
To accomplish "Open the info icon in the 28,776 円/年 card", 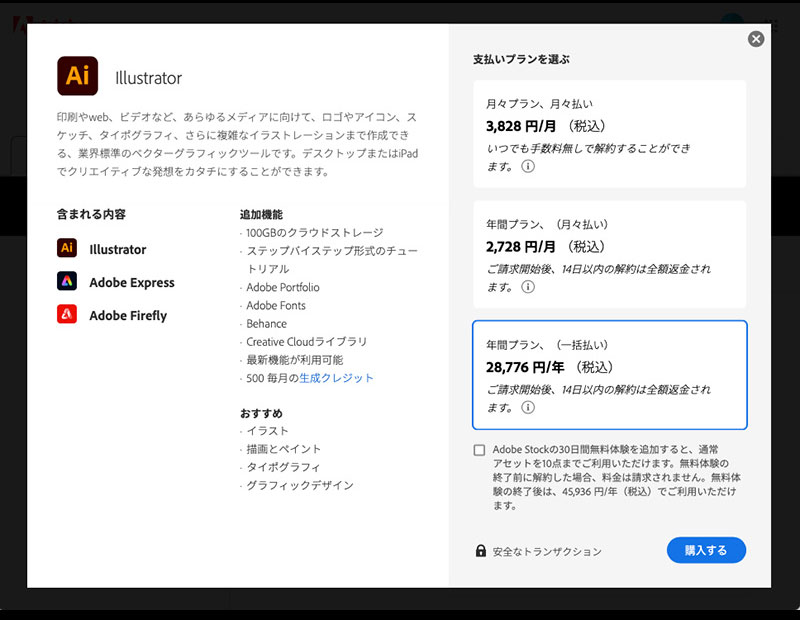I will [528, 407].
